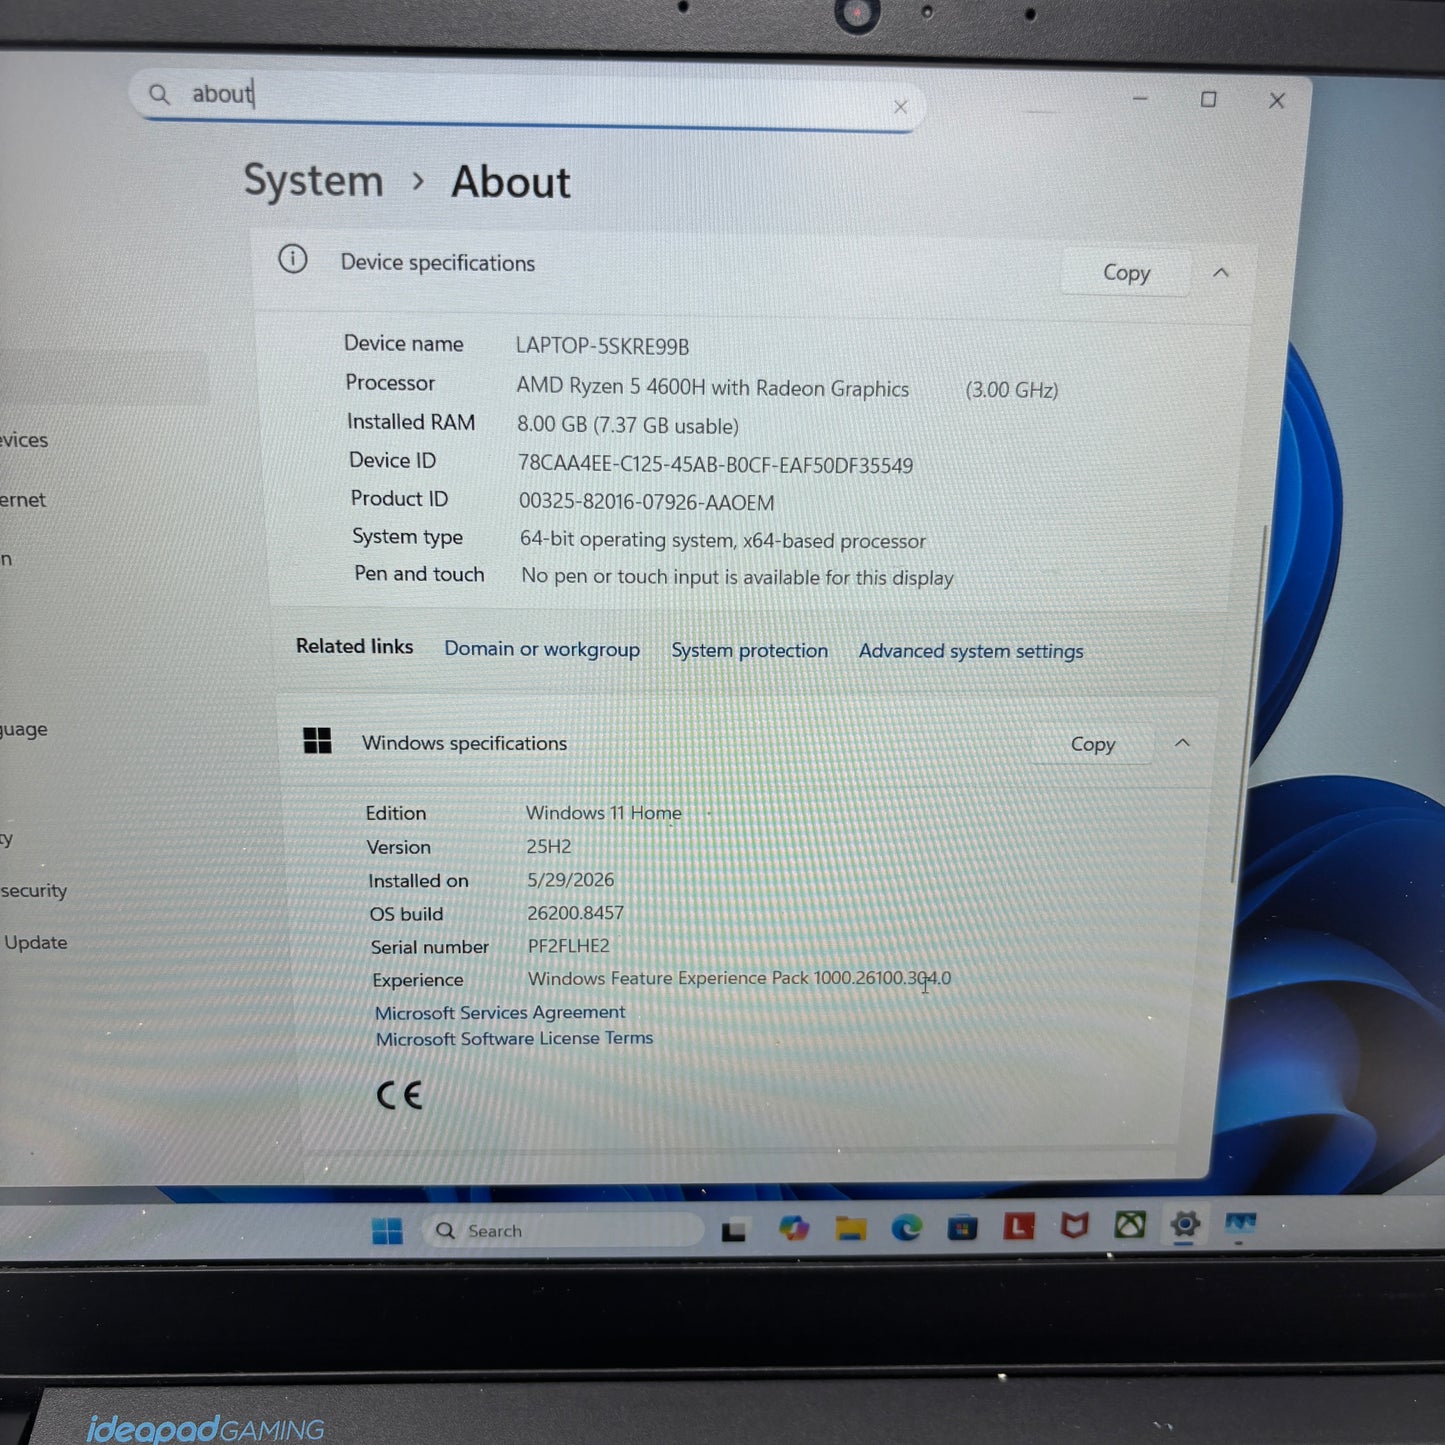Collapse the Device specifications section
This screenshot has height=1445, width=1445.
[x=1221, y=272]
